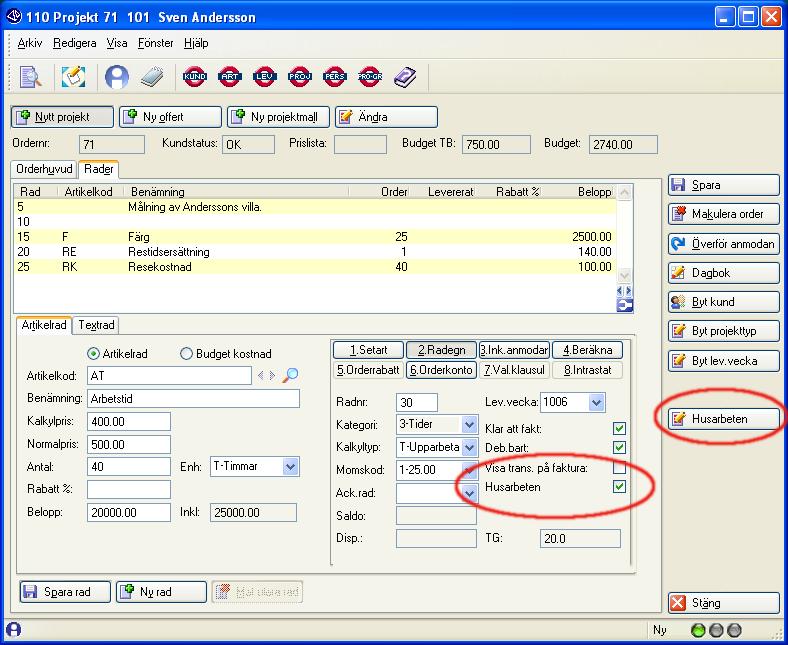Click the Byt kund button

724,302
